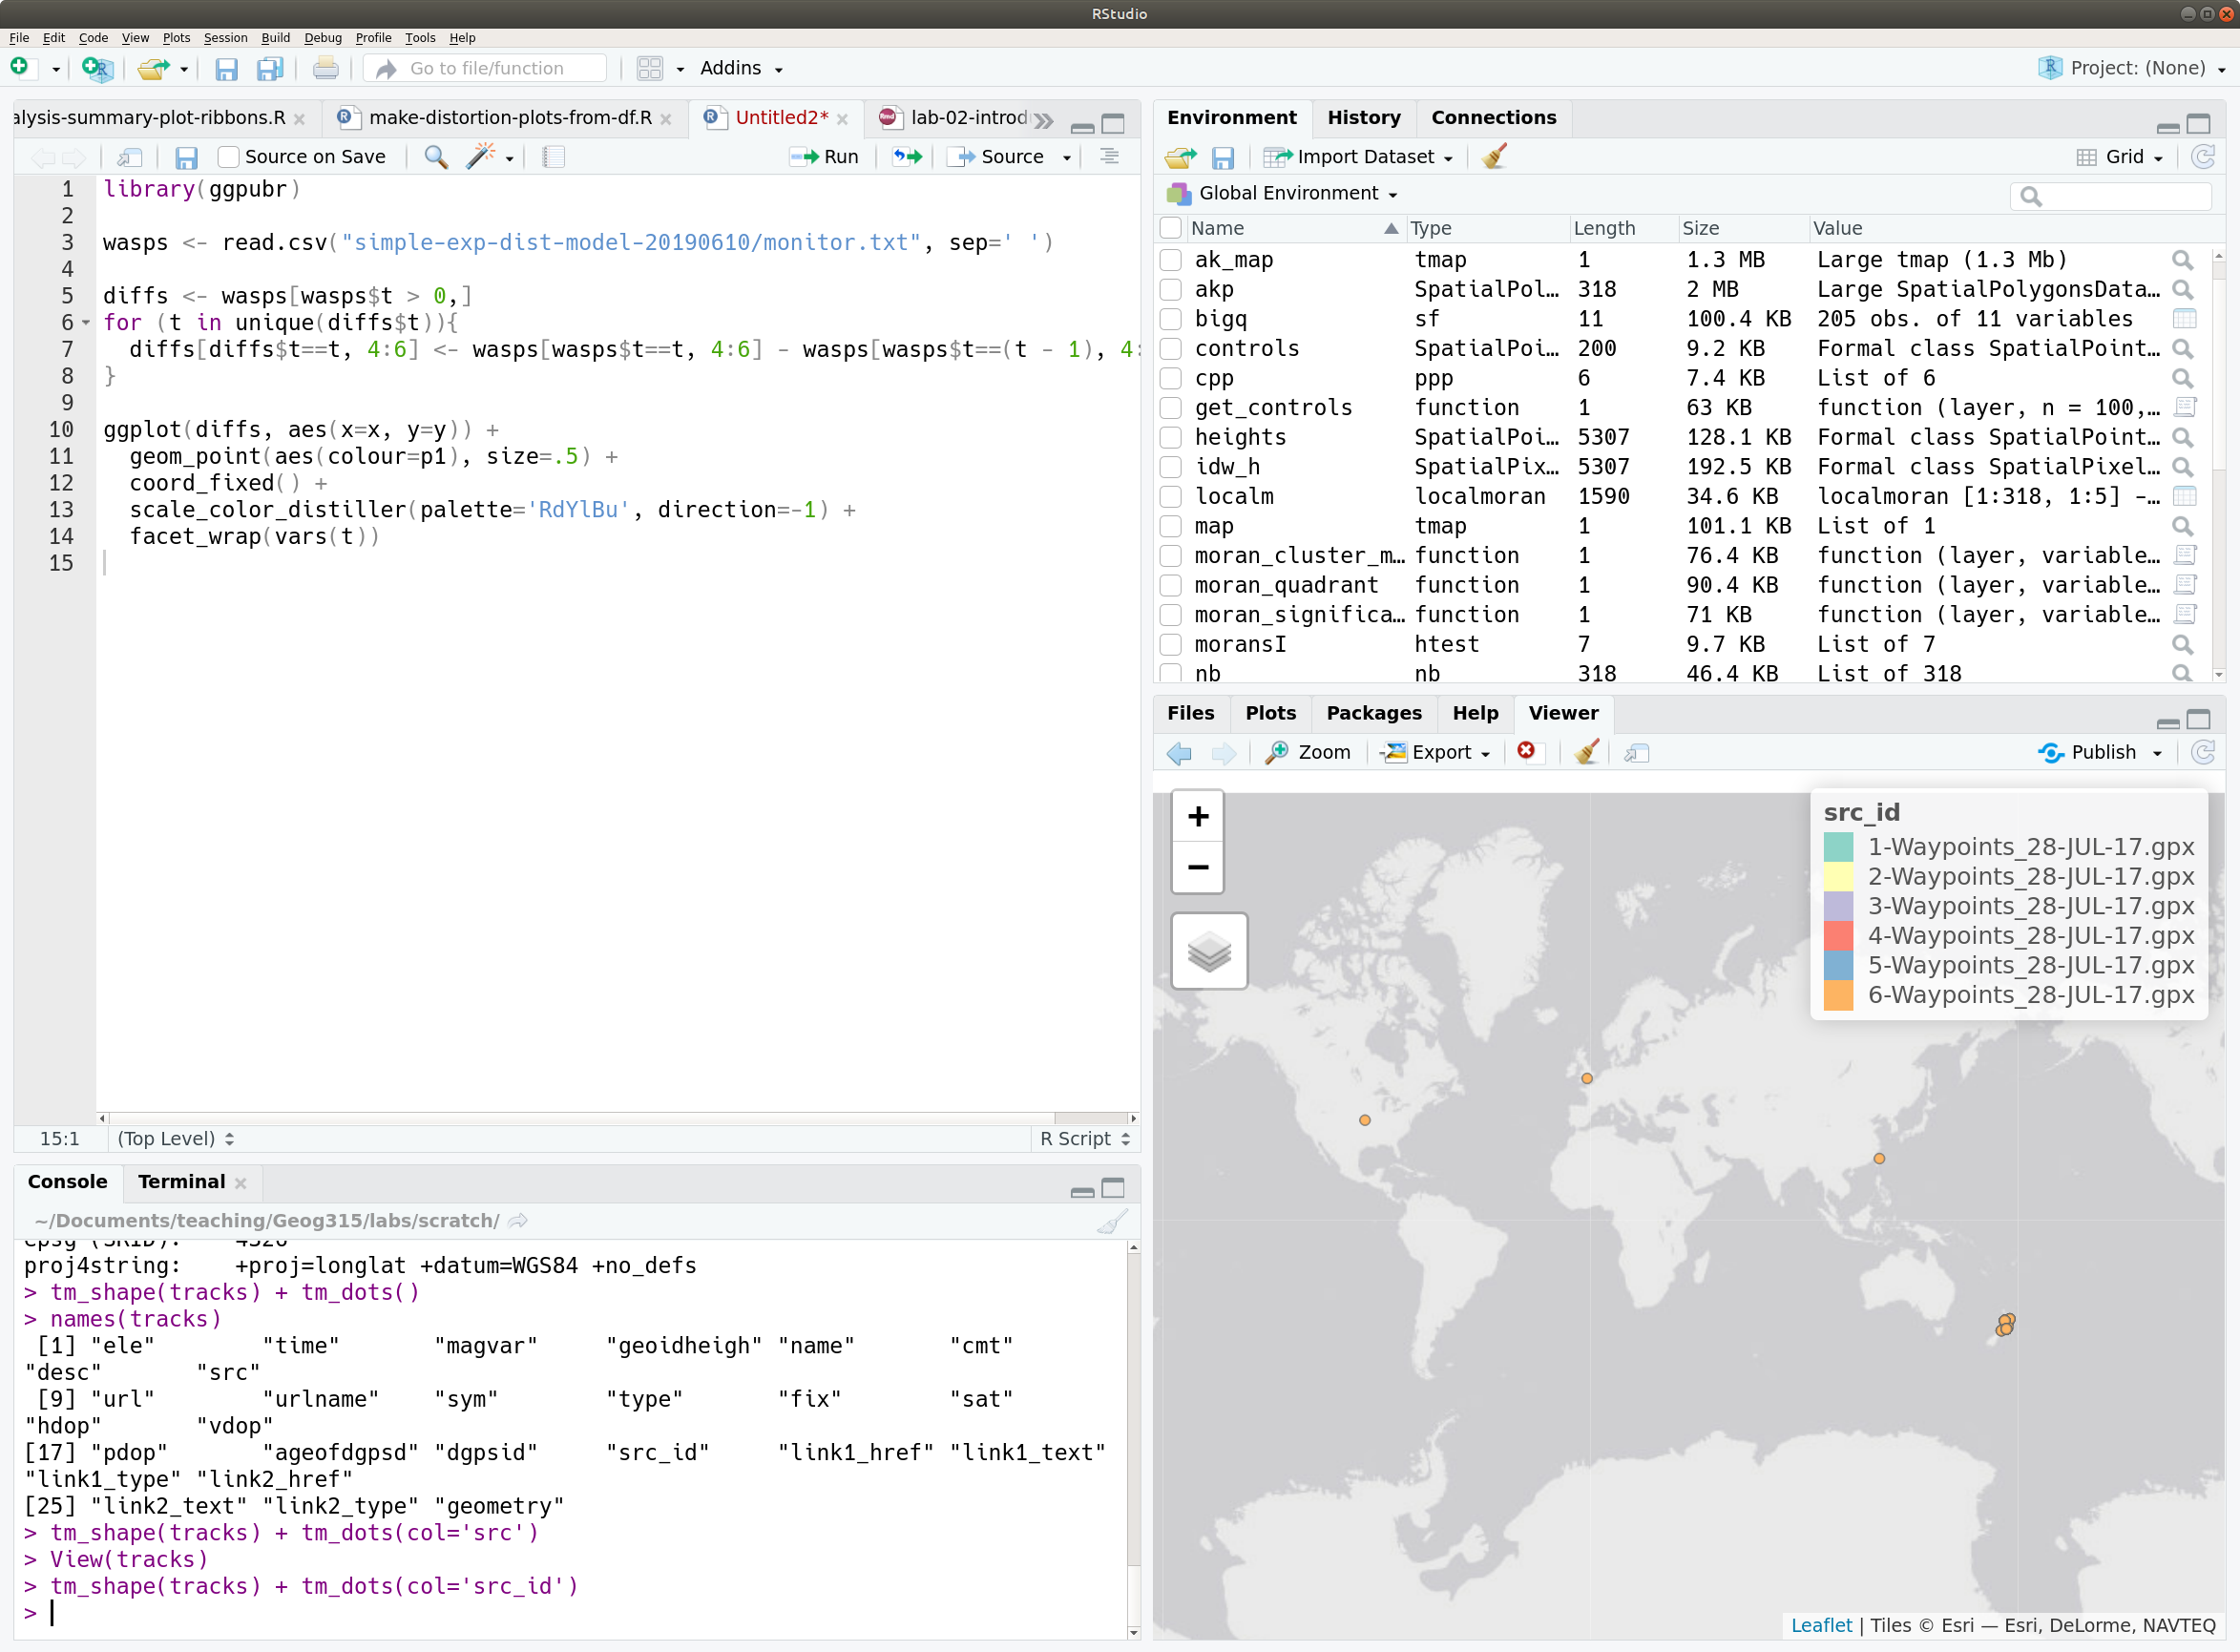Click the map layers control icon

(1209, 950)
